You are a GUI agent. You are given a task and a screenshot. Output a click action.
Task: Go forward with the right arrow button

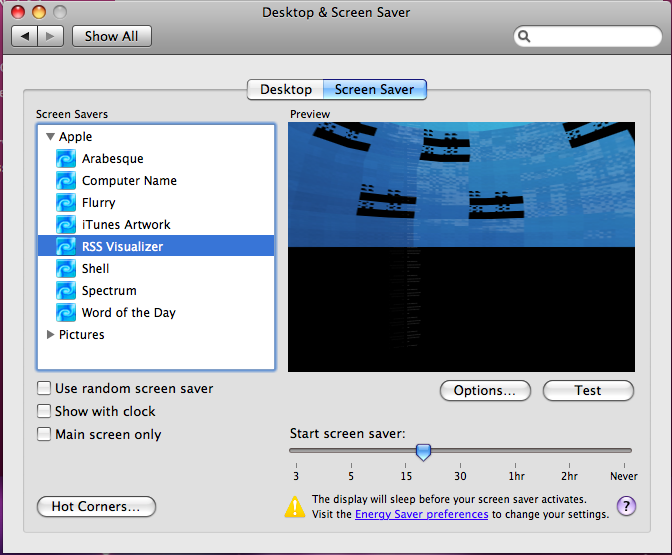coord(51,36)
